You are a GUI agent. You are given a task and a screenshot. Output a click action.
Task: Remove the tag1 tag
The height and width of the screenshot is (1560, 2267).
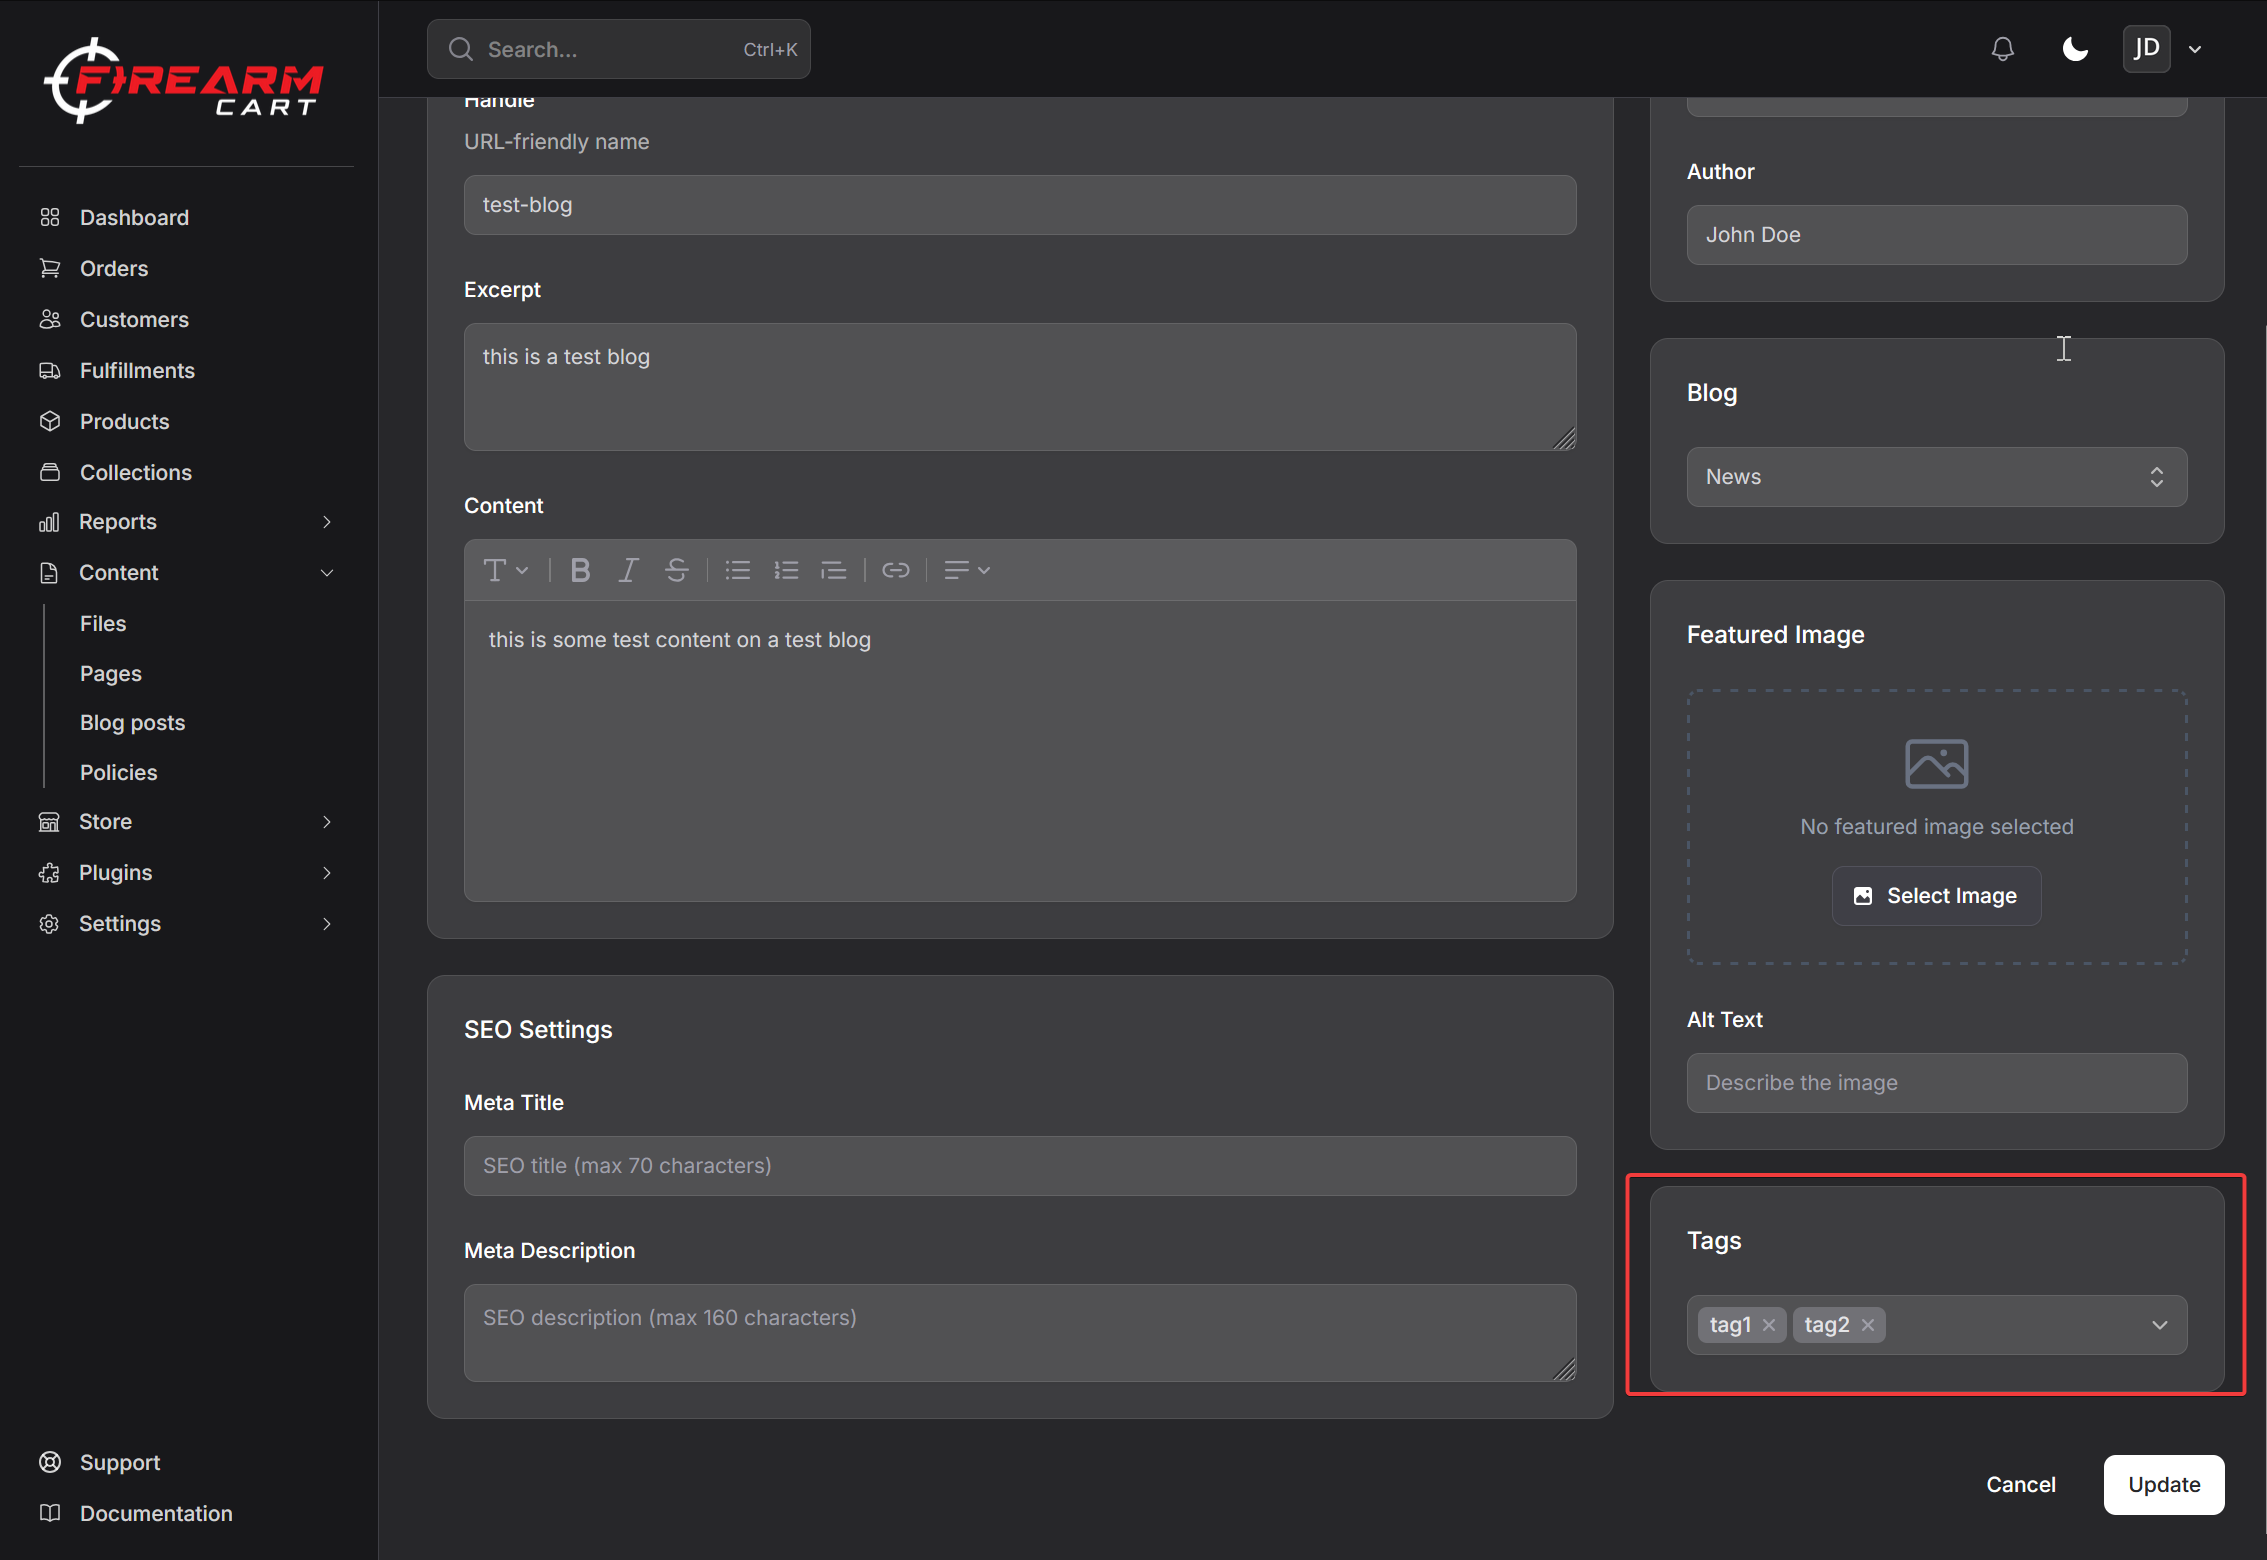tap(1769, 1325)
